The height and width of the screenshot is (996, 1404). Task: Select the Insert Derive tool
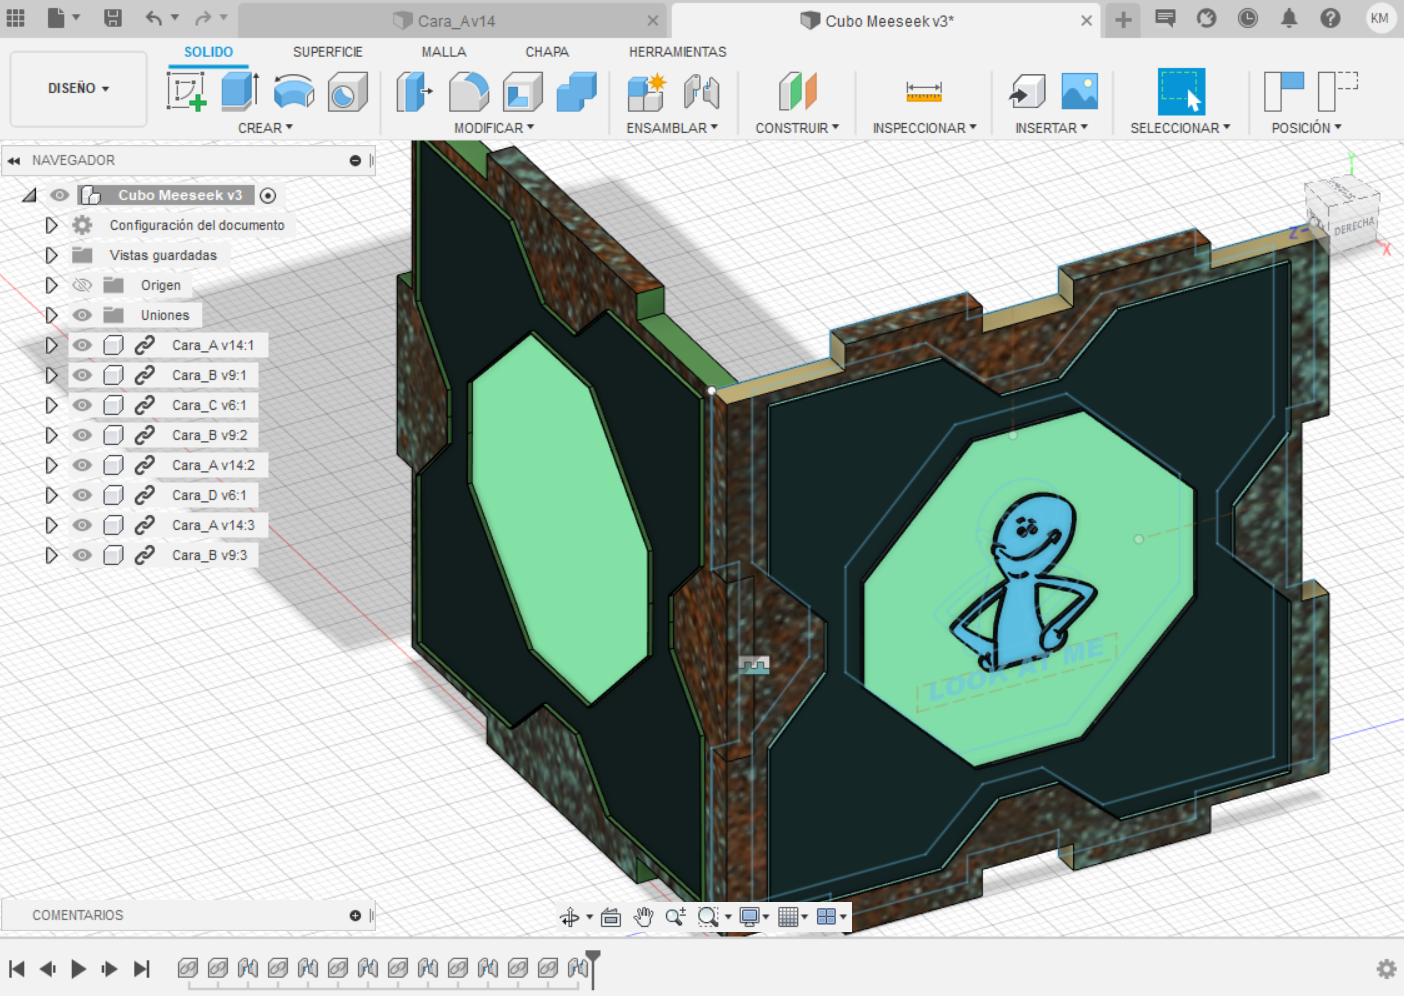tap(1027, 91)
